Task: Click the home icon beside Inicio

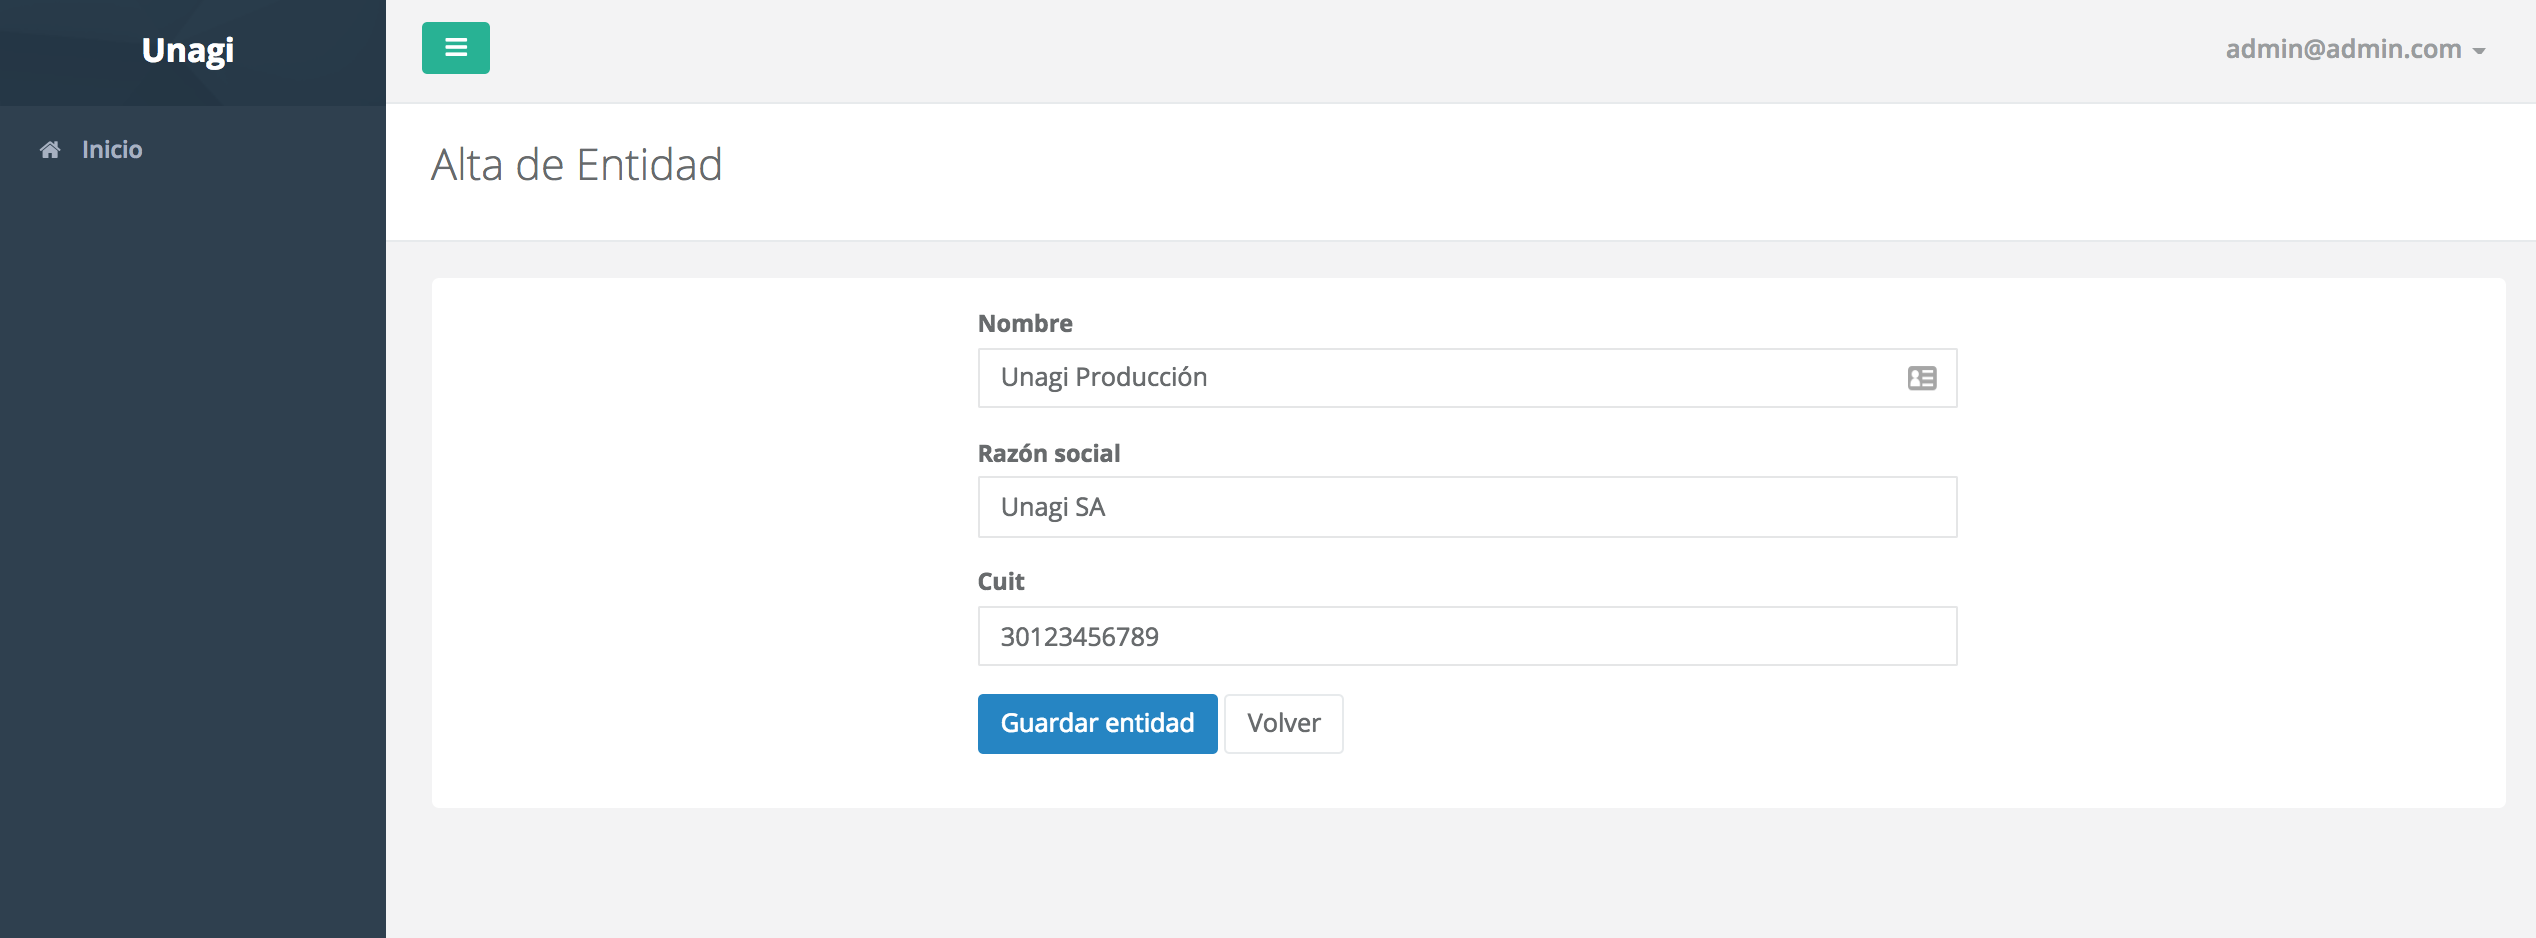Action: coord(50,150)
